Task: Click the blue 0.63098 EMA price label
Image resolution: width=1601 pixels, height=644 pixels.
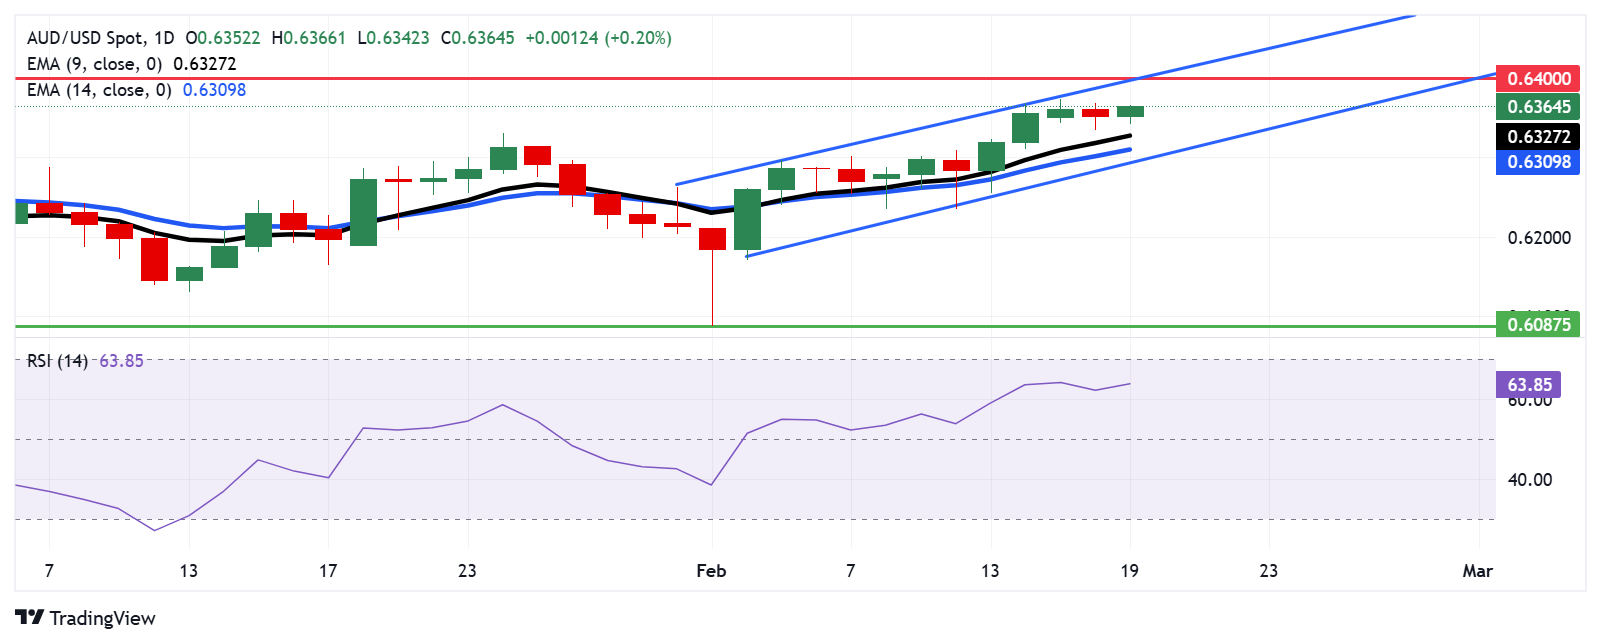Action: 1538,161
